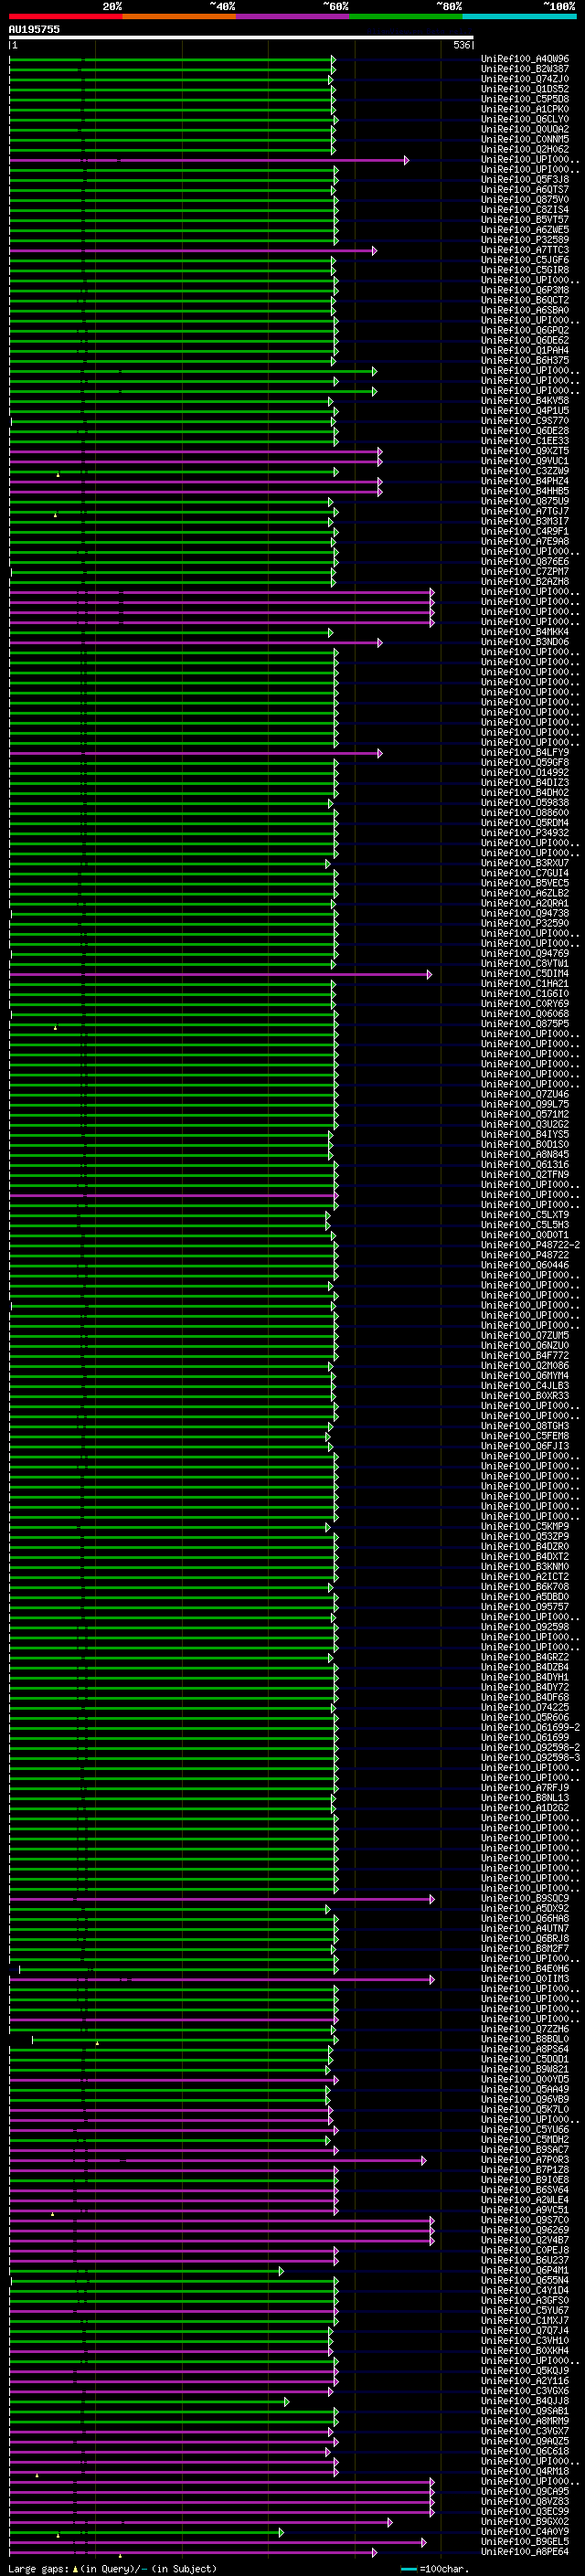Open hit UniRef100_Q1DS52
585x2576 pixels.
[x=525, y=89]
